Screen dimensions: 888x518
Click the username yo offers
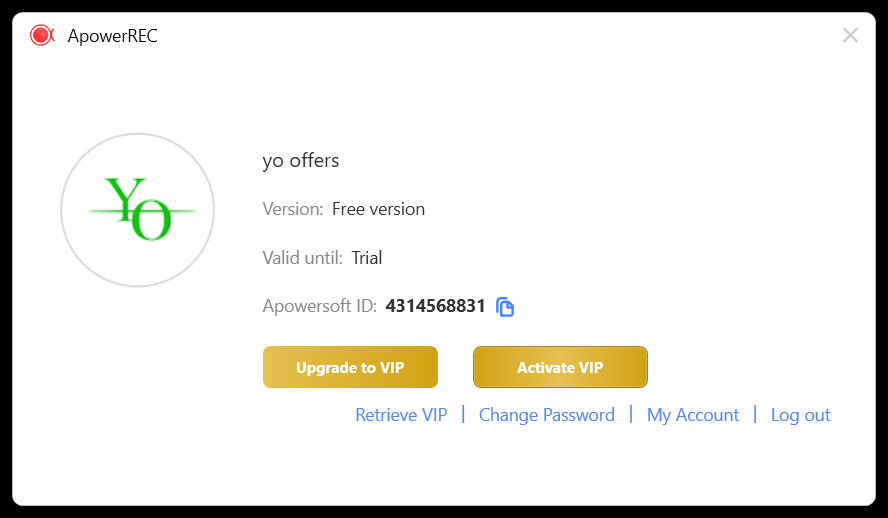(301, 161)
